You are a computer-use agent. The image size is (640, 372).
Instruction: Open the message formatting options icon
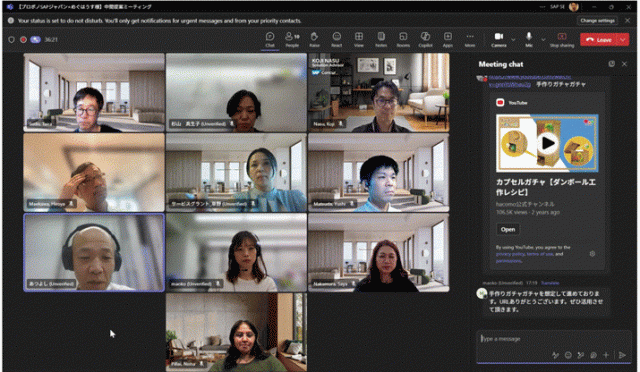click(x=555, y=355)
